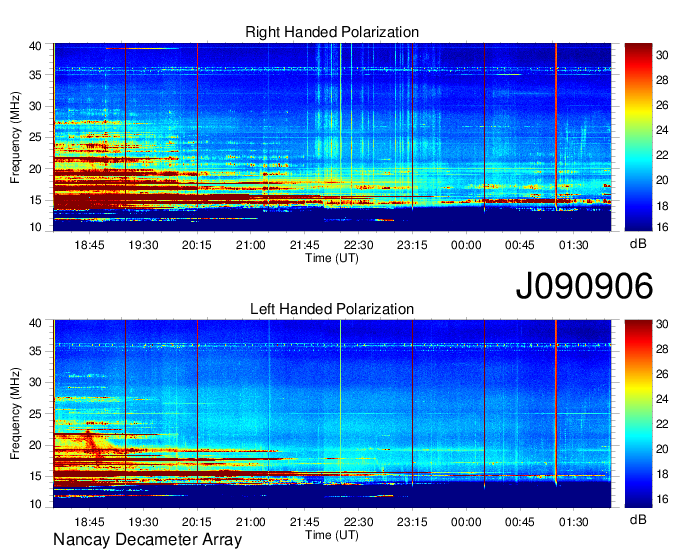Select the "18:45" time tick on the Right Handed plot
680x552 pixels.
click(89, 245)
